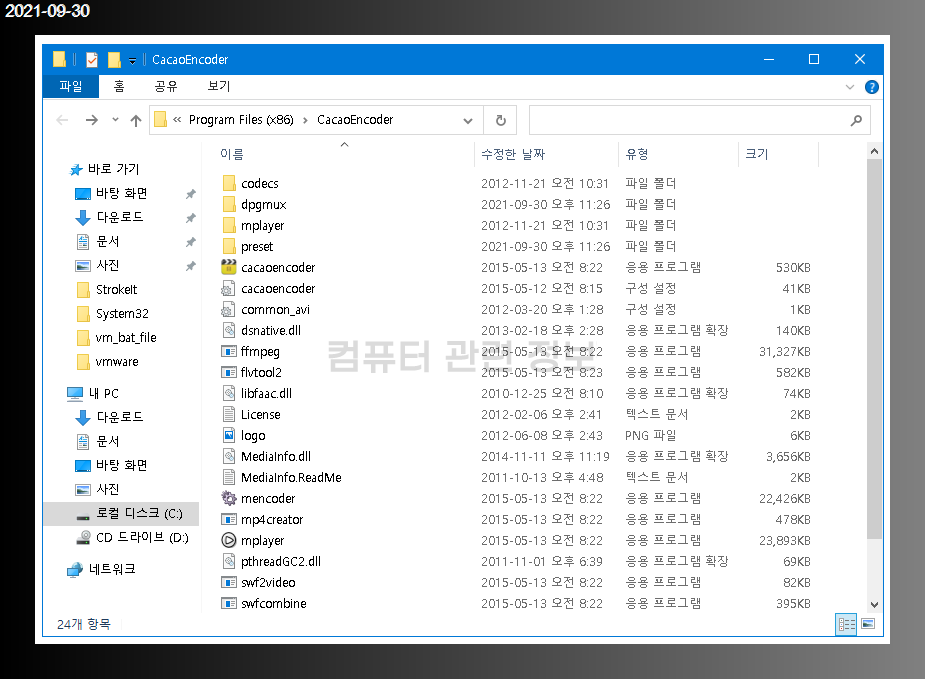Expand the breadcrumb chevron before Program Files (x86)
925x679 pixels.
coord(177,120)
